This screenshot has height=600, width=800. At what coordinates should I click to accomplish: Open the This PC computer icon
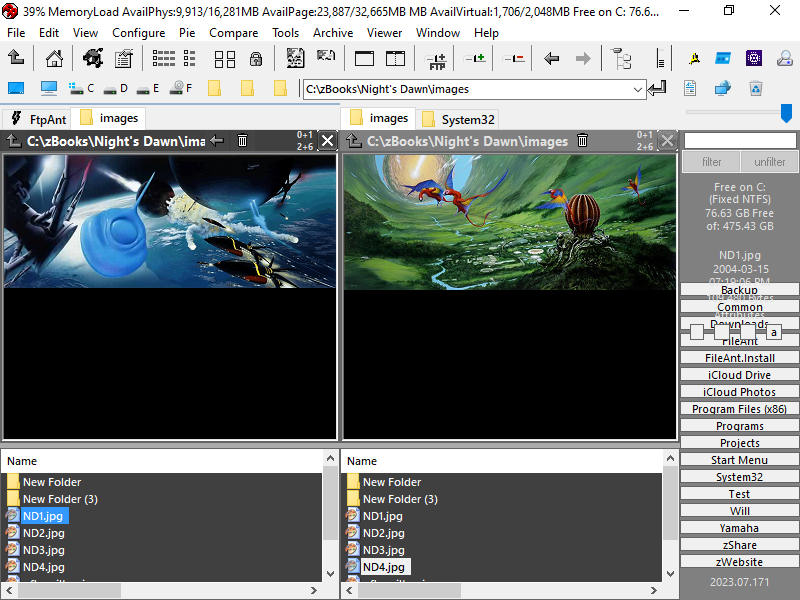point(49,88)
